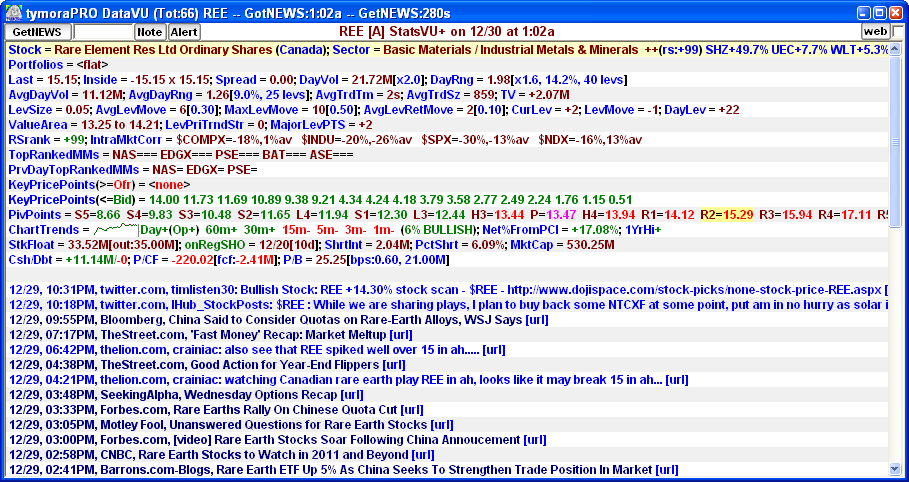Open url for crainiac watching Canadian rare earth post
Image resolution: width=909 pixels, height=482 pixels.
pos(677,380)
